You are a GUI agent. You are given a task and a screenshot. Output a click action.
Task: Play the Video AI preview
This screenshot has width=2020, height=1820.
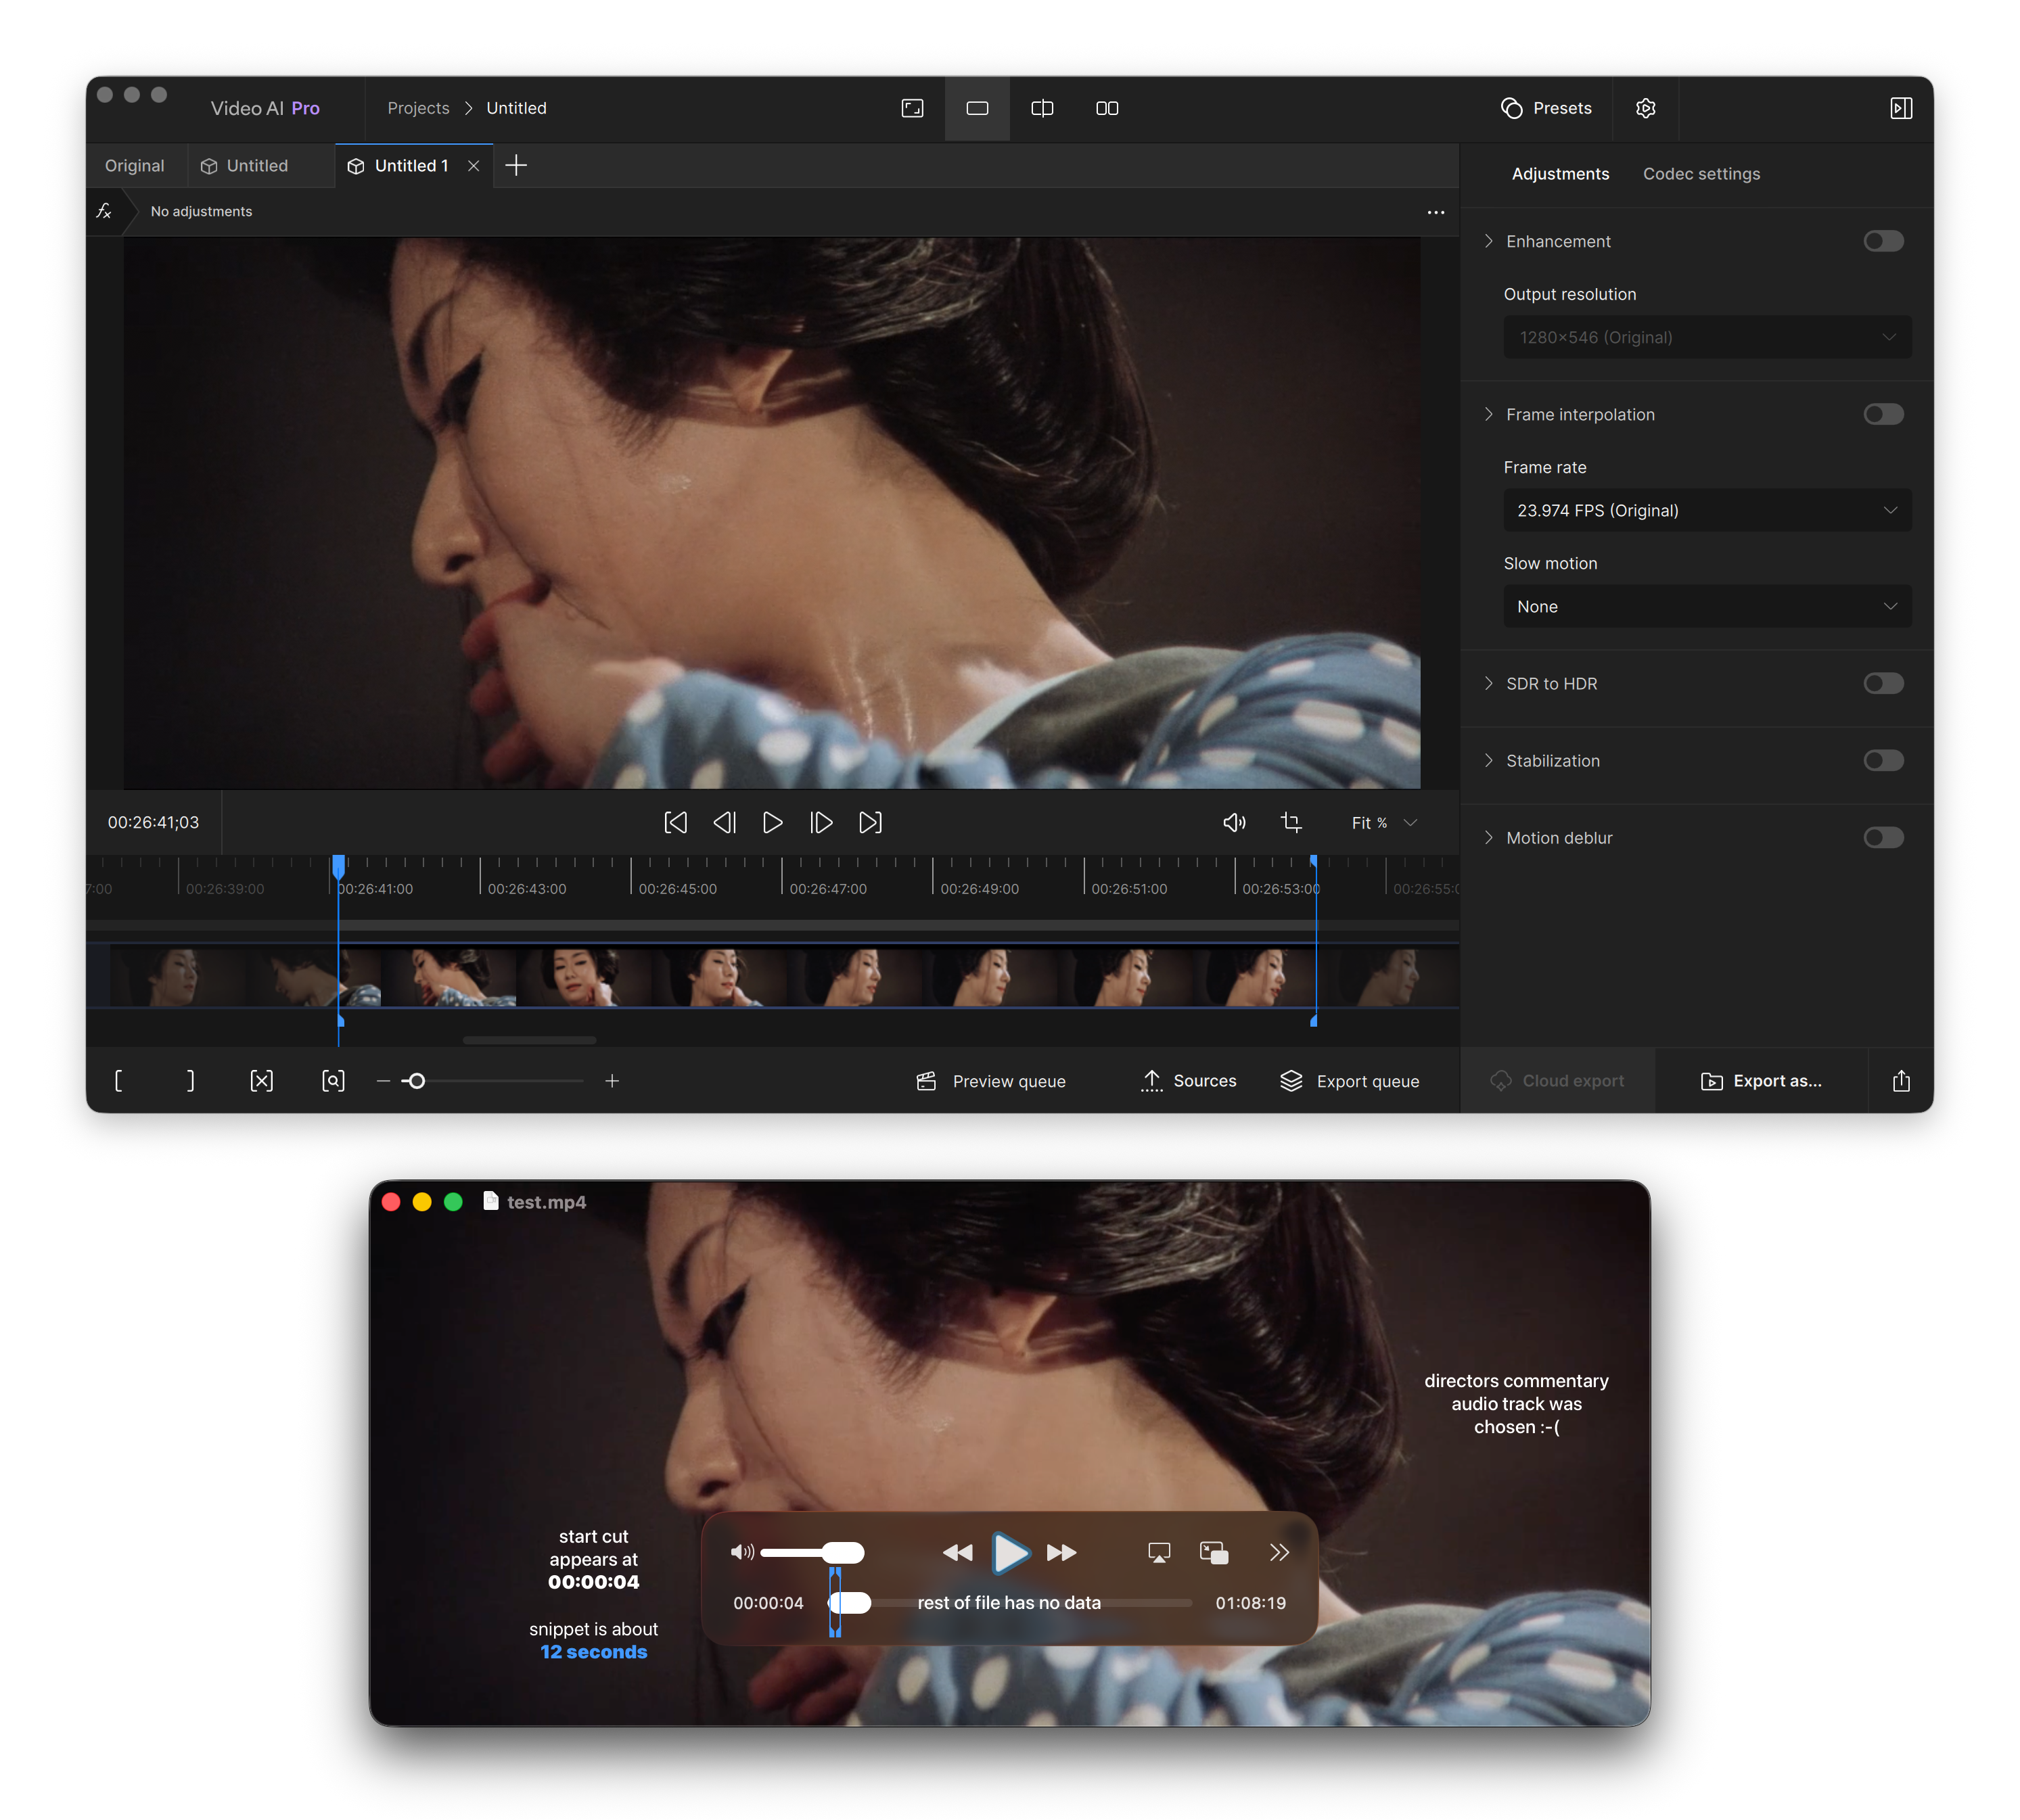tap(772, 822)
